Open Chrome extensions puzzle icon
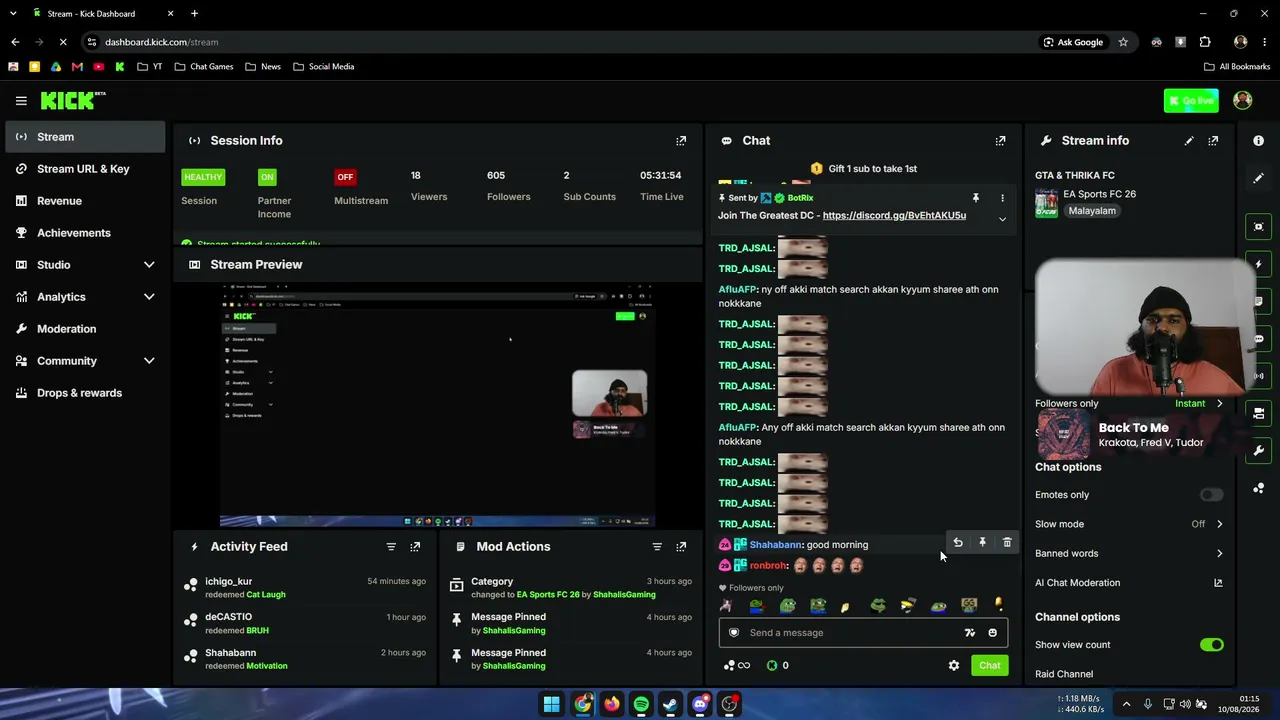 (x=1205, y=42)
